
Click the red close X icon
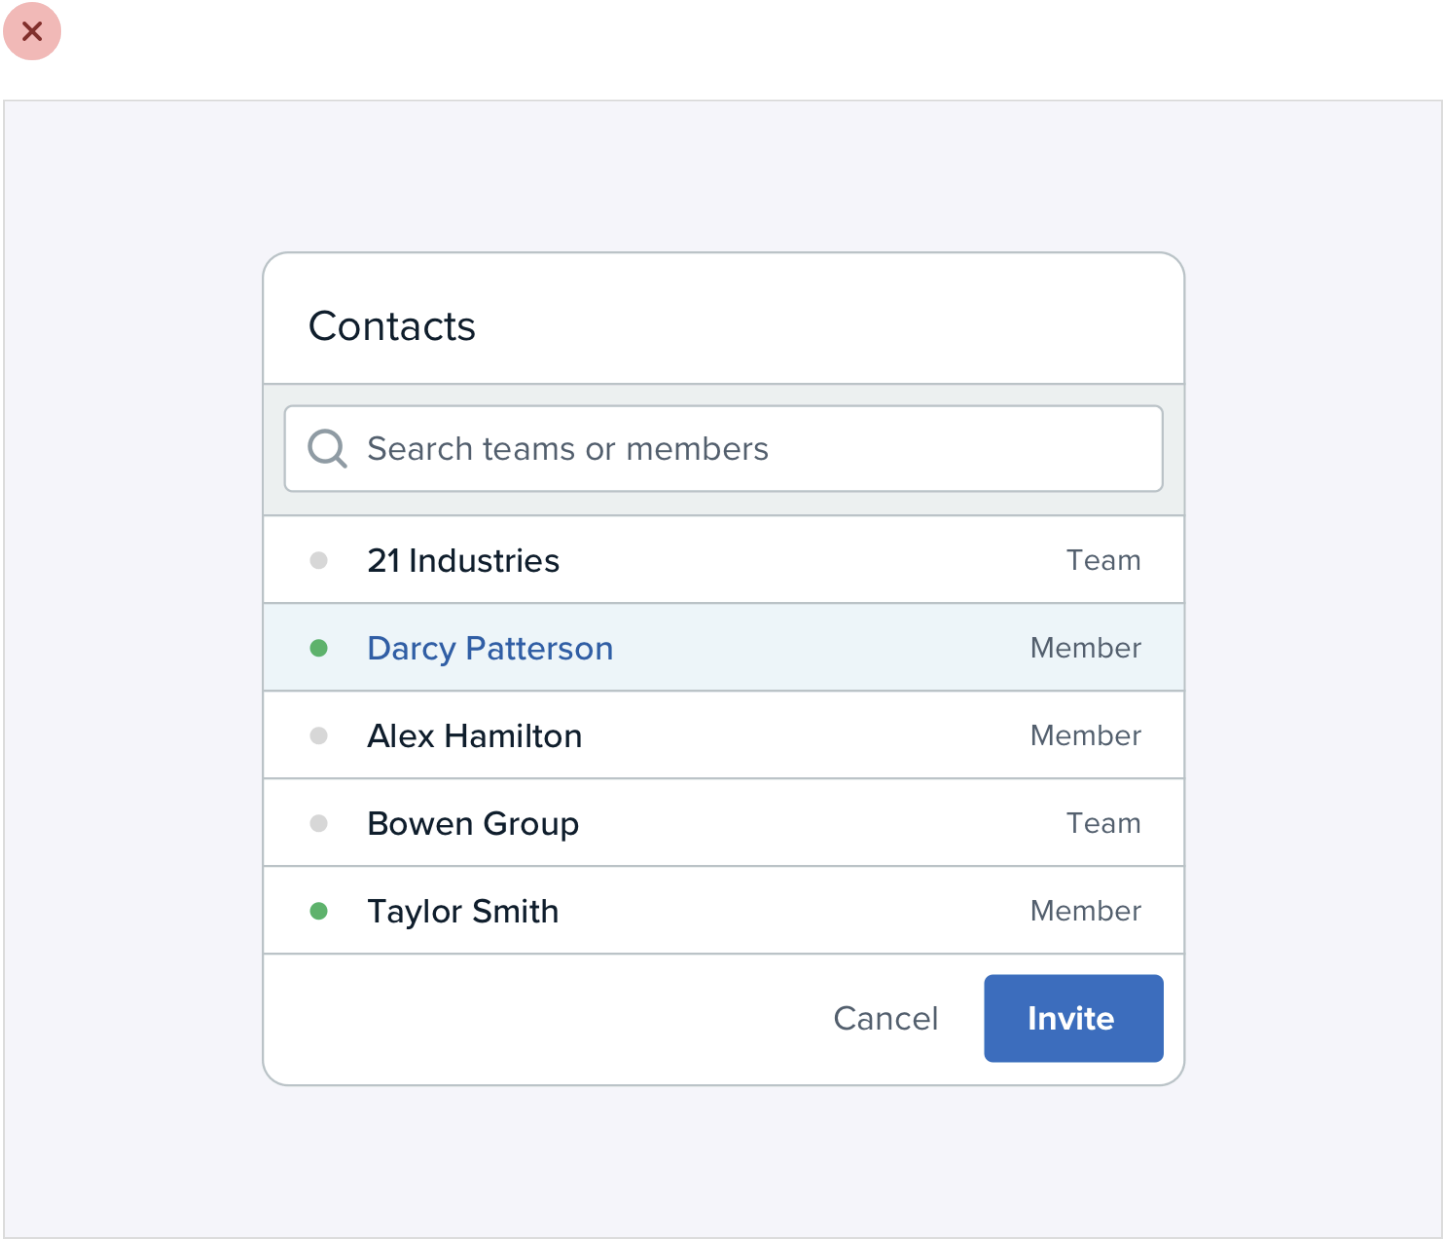pos(32,32)
